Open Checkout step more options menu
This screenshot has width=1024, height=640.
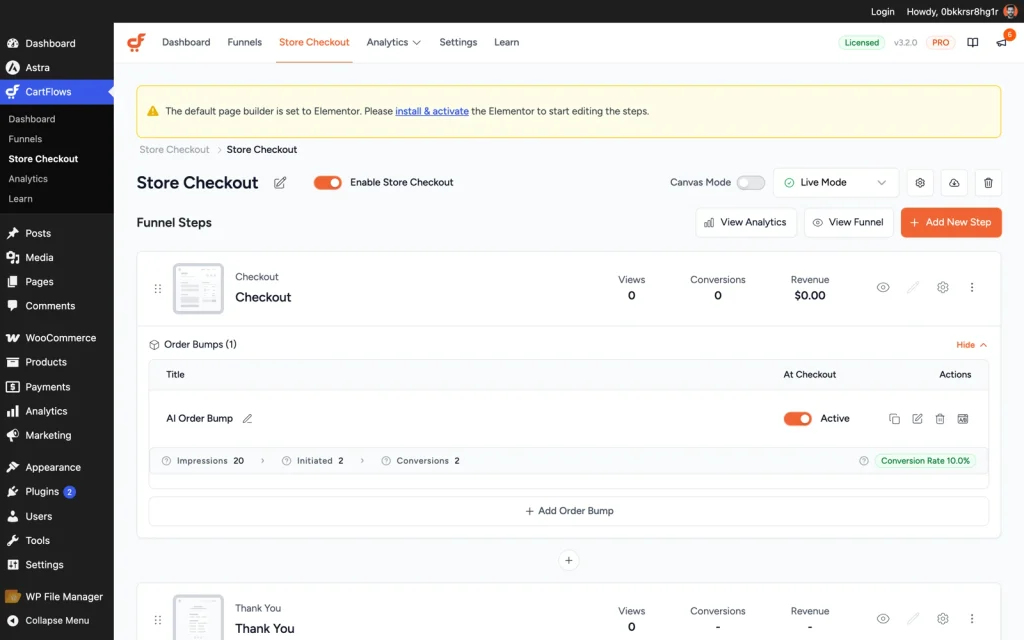(972, 287)
